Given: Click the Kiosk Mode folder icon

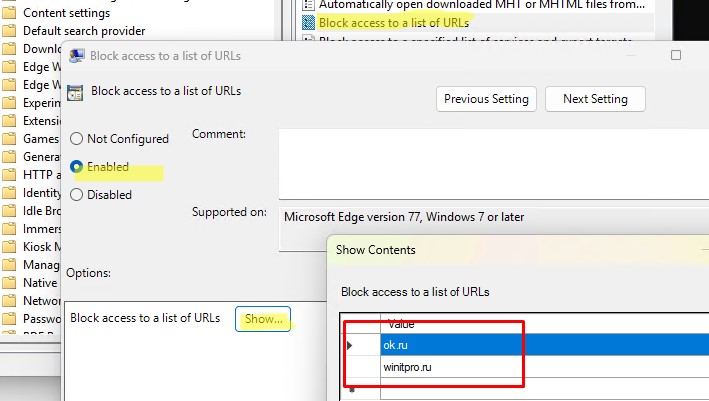Looking at the screenshot, I should point(9,247).
